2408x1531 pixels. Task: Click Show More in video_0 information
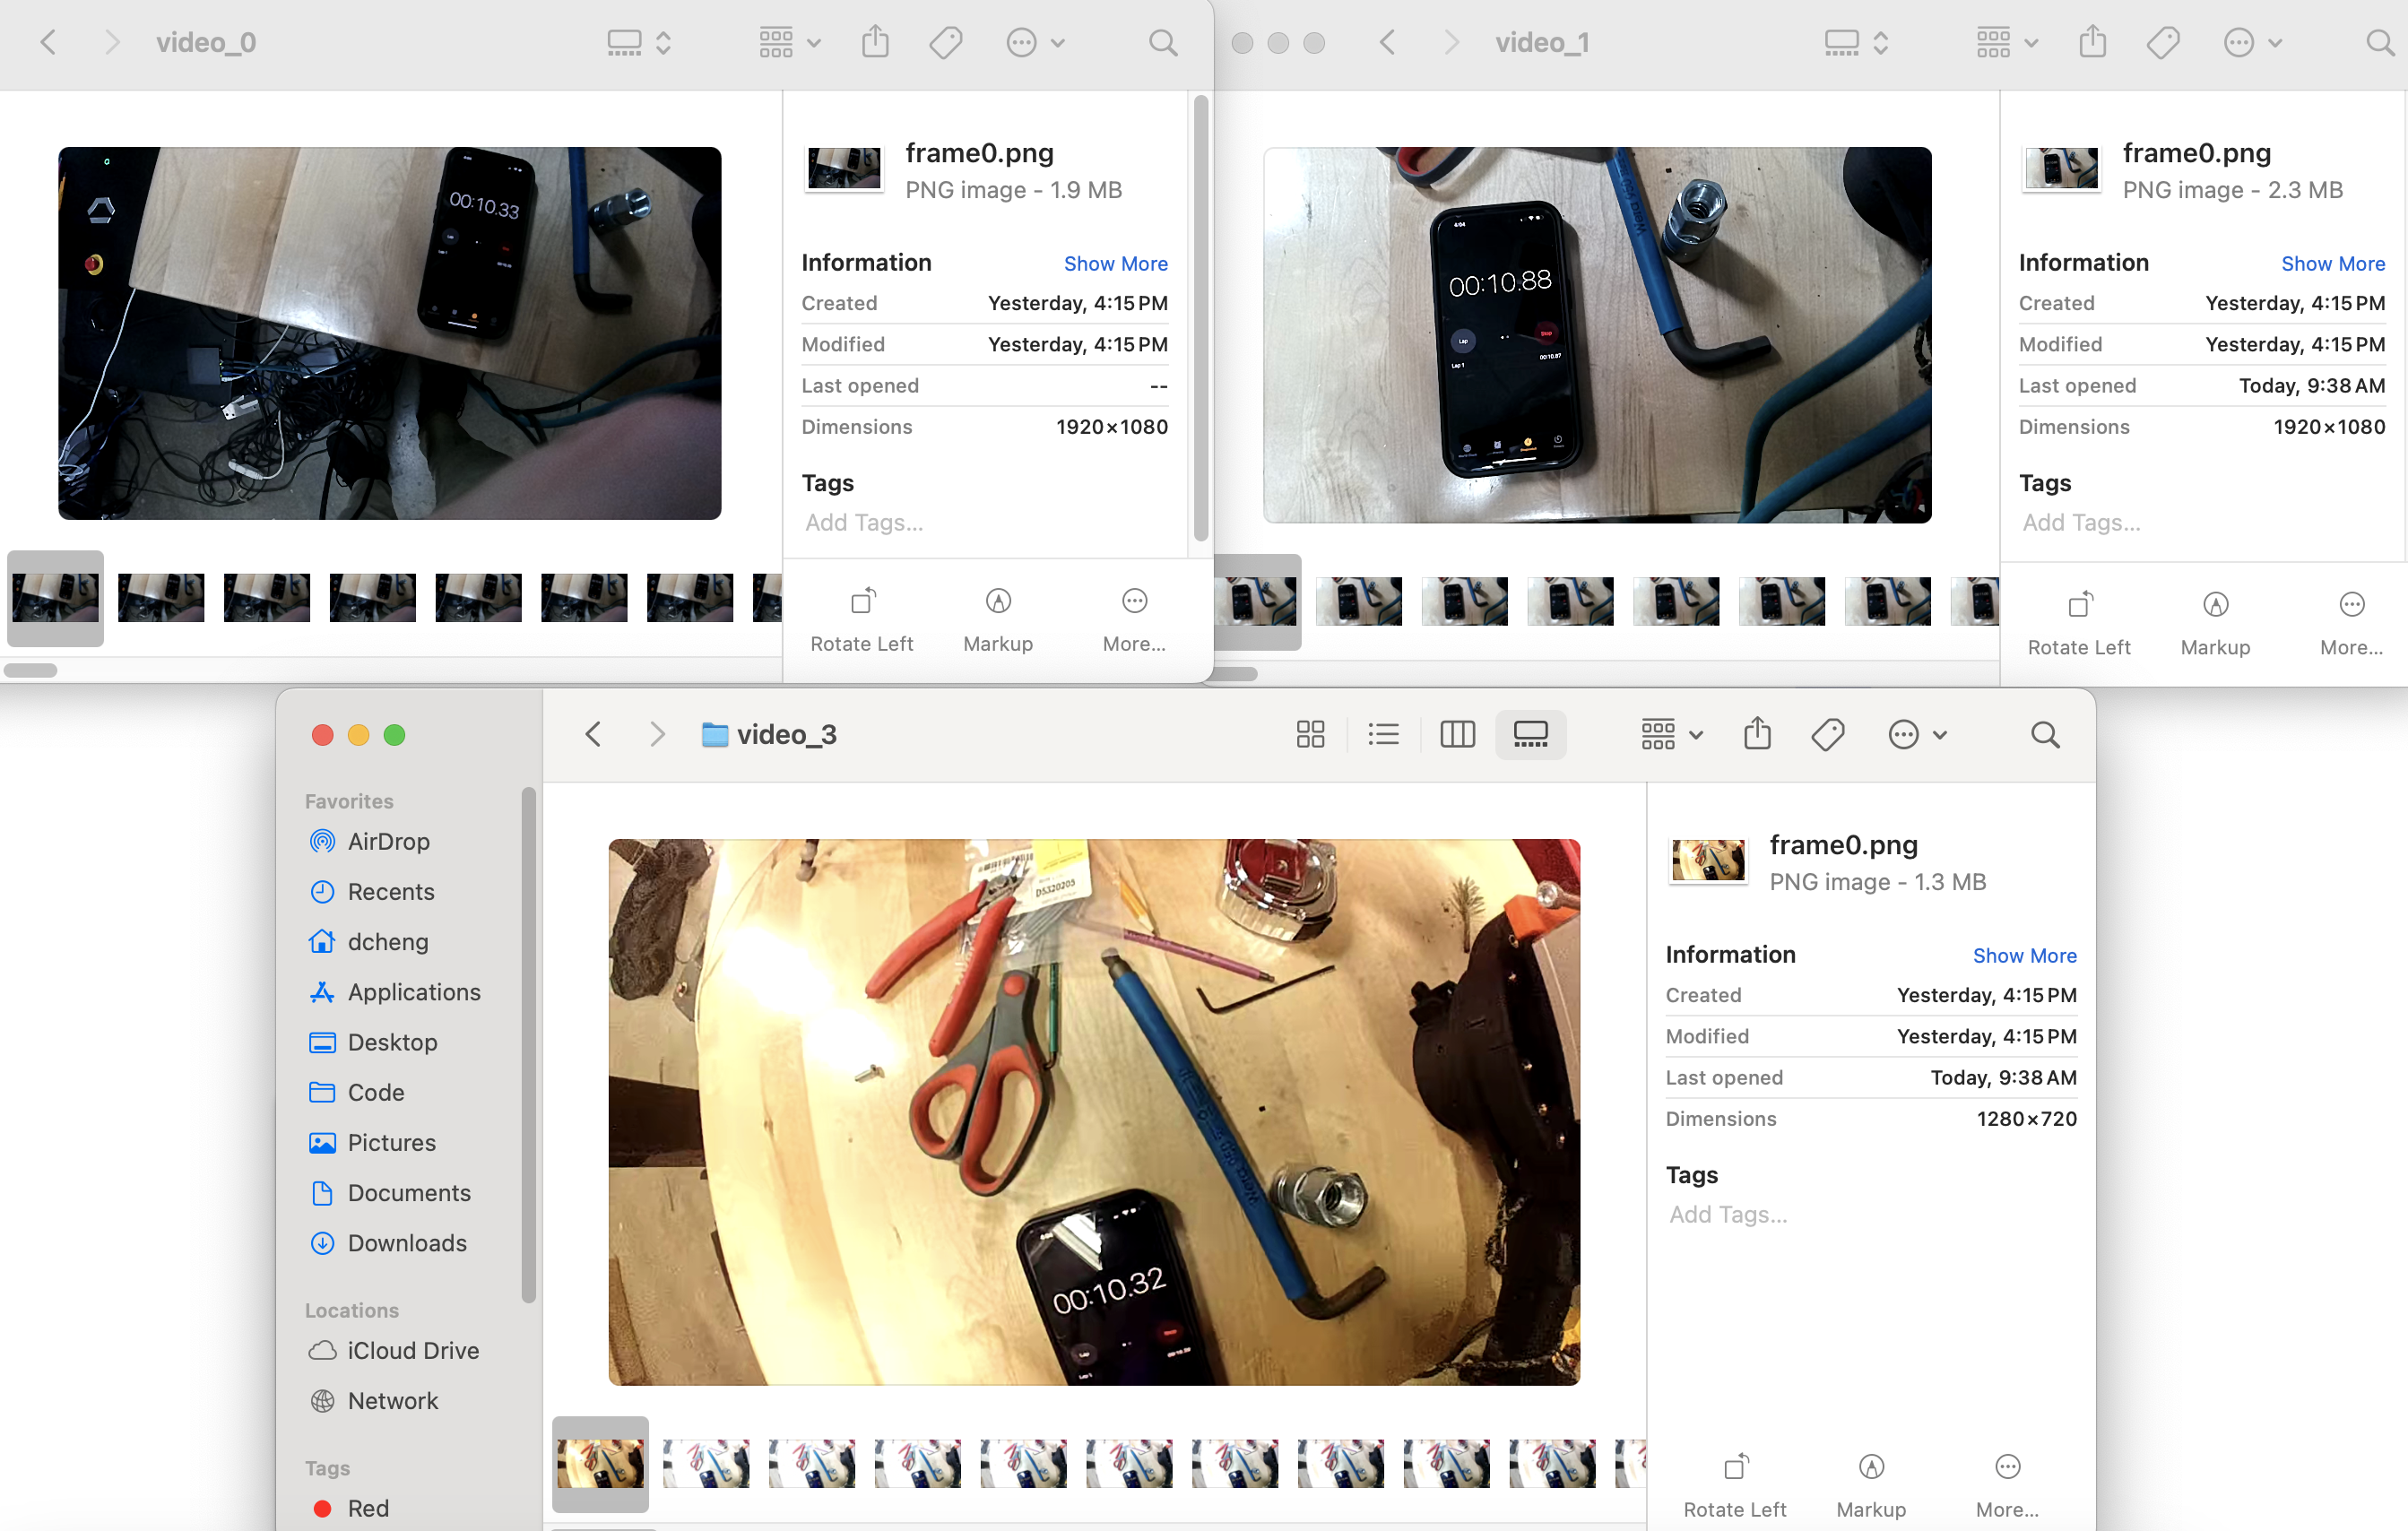point(1115,263)
